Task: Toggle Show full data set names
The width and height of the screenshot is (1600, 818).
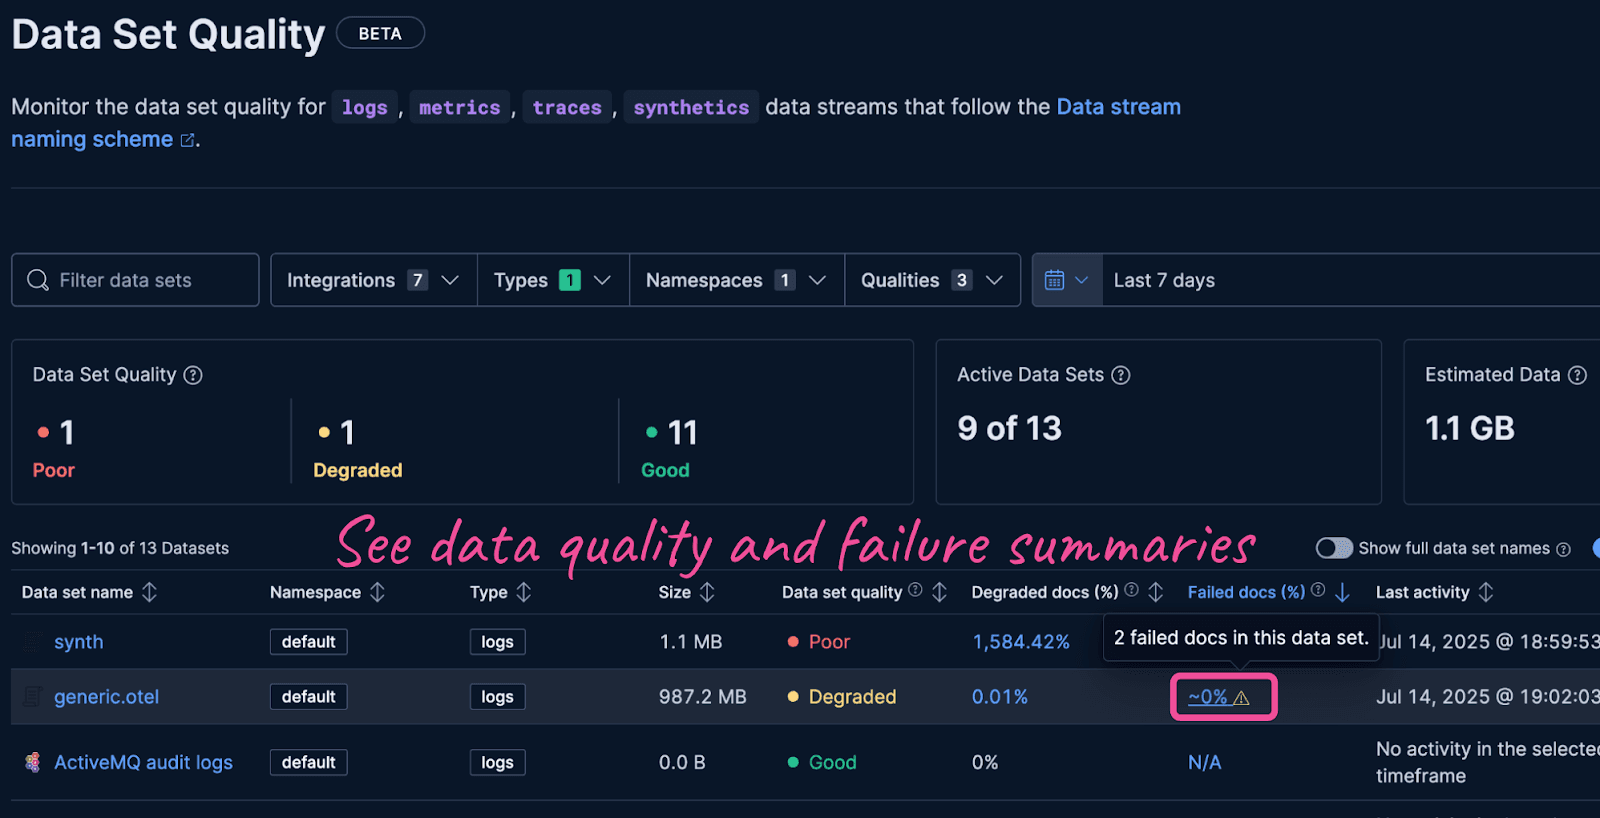Action: point(1334,548)
